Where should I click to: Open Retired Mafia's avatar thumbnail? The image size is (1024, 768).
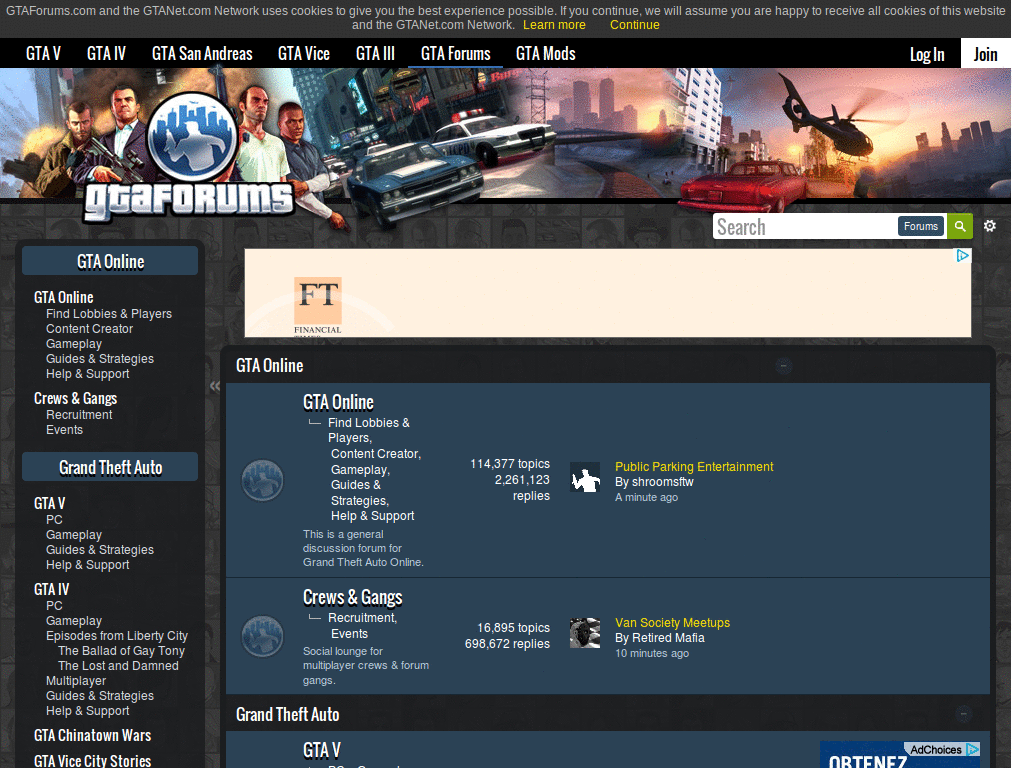585,632
